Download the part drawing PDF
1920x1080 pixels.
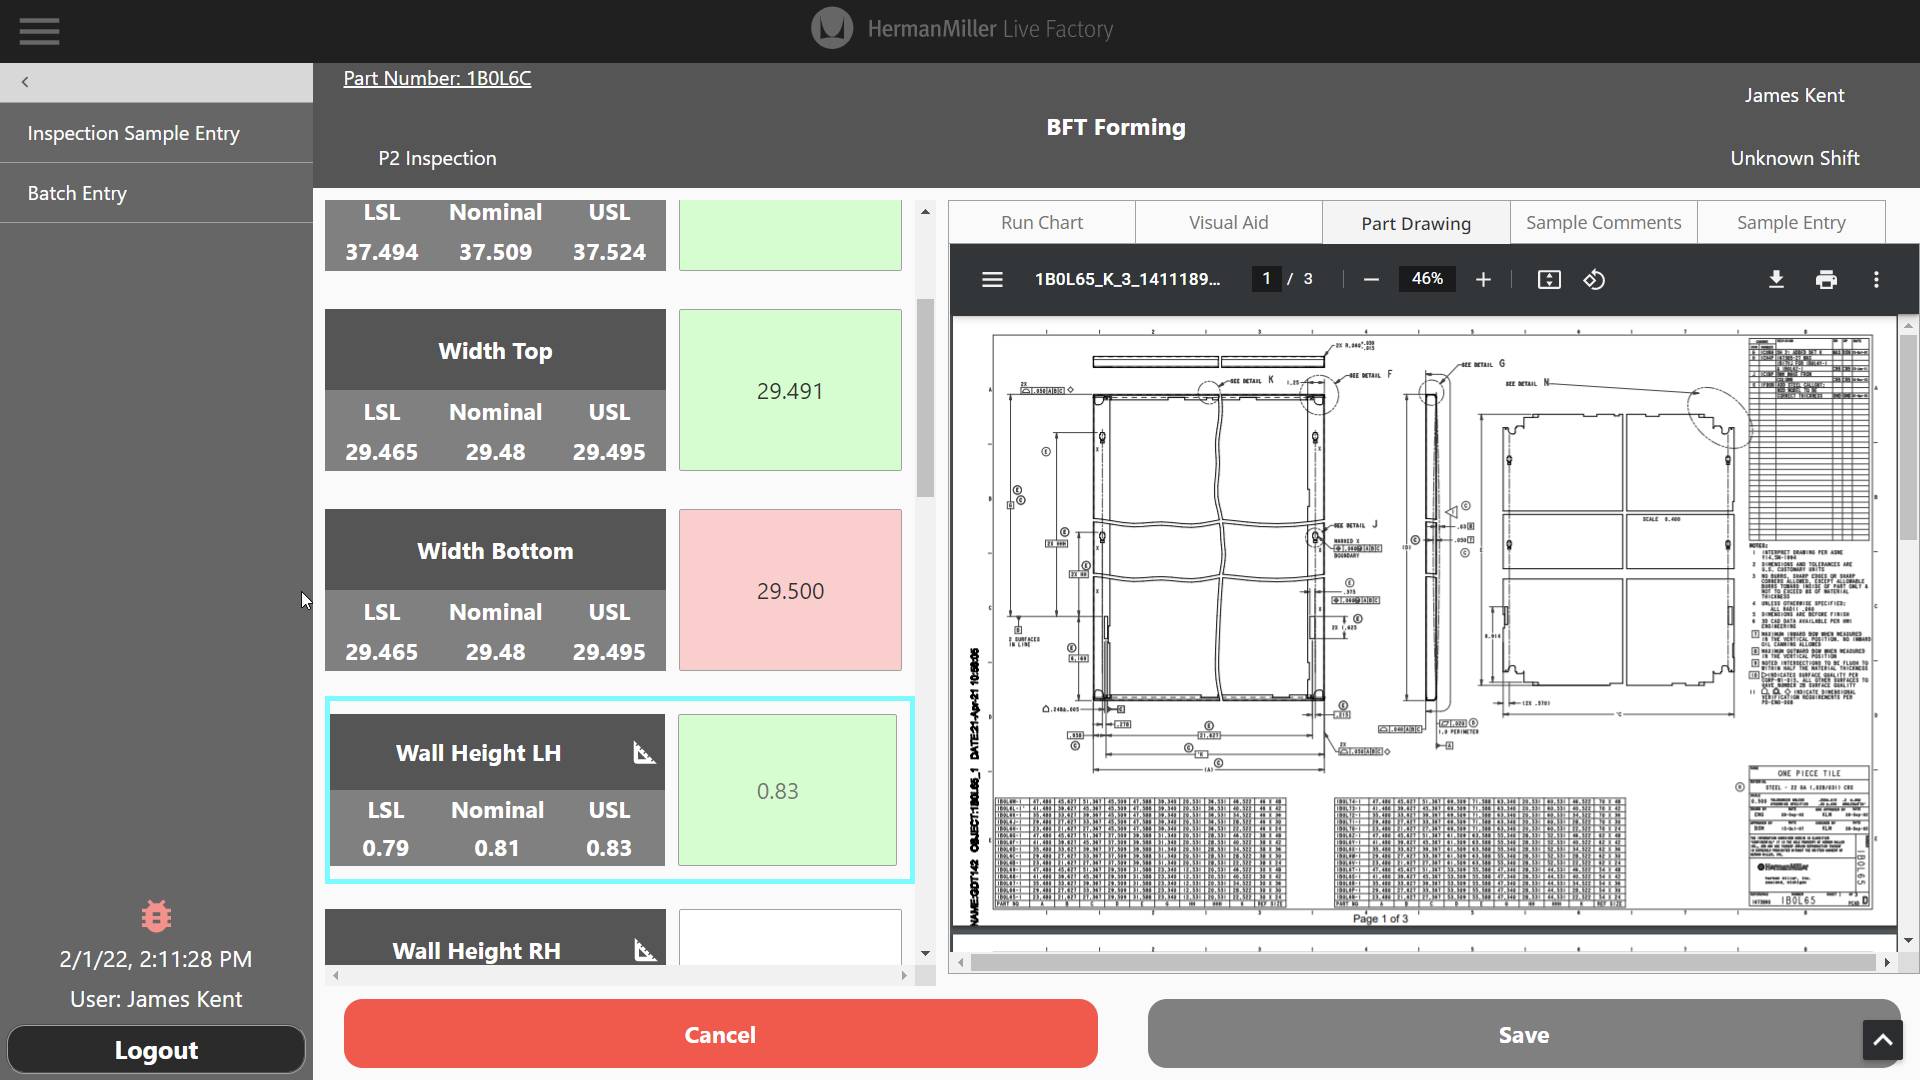(1776, 279)
